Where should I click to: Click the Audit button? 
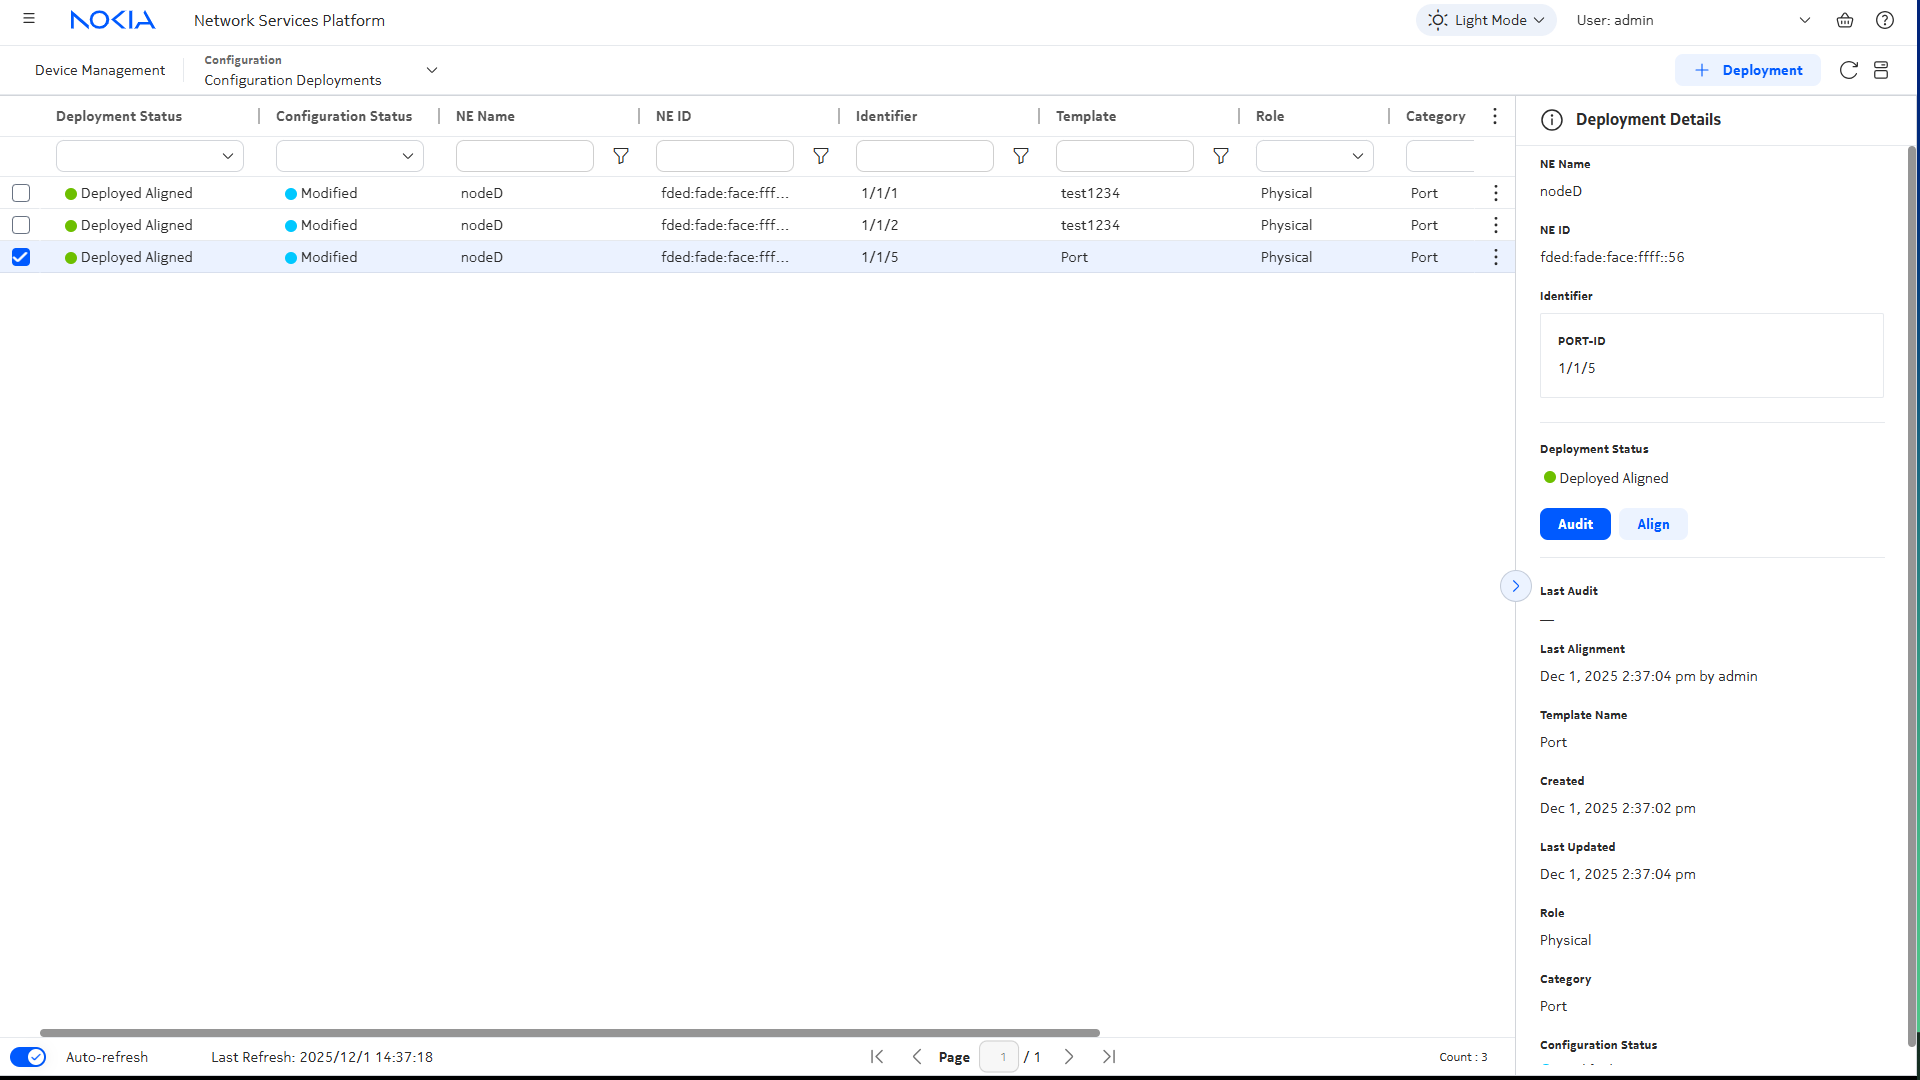1574,524
